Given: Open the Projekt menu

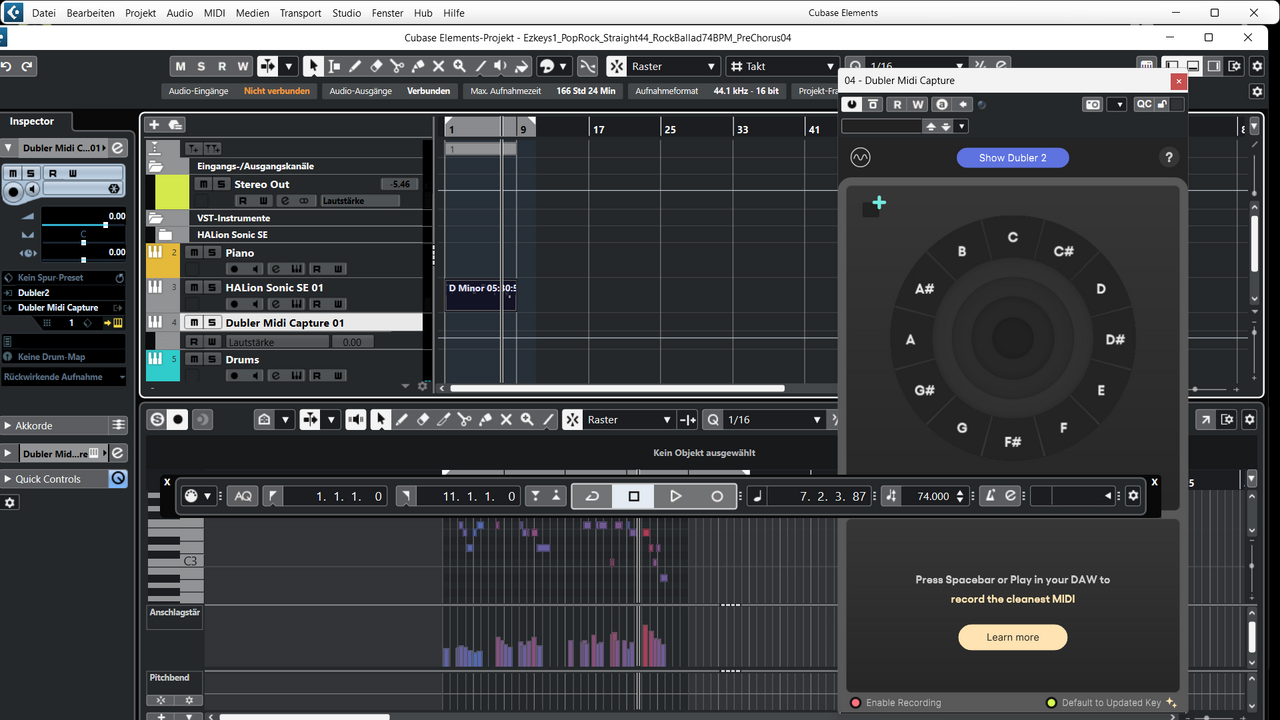Looking at the screenshot, I should tap(141, 13).
